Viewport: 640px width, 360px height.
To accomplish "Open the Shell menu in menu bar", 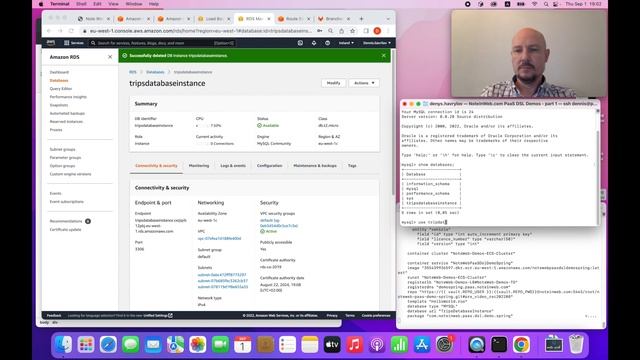I will 81,4.
